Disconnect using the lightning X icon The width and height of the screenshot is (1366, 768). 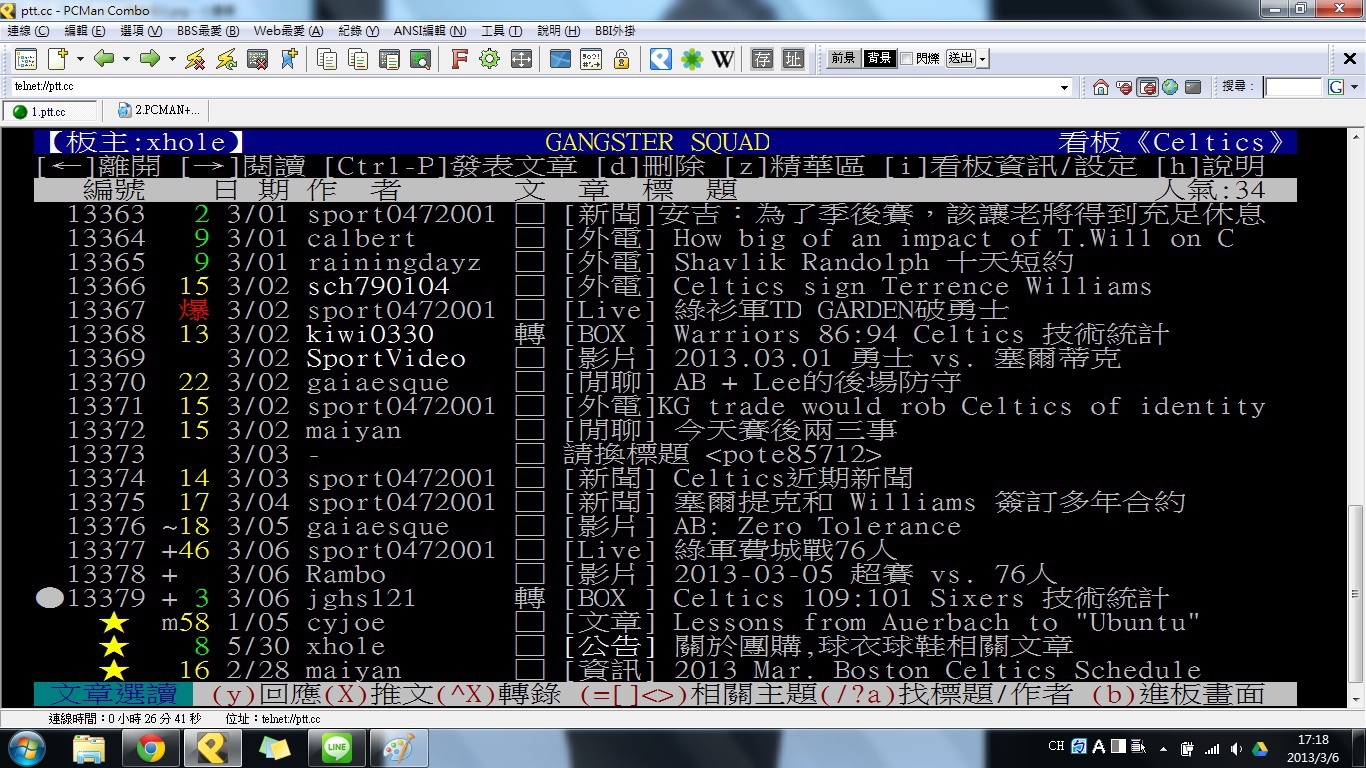[196, 59]
